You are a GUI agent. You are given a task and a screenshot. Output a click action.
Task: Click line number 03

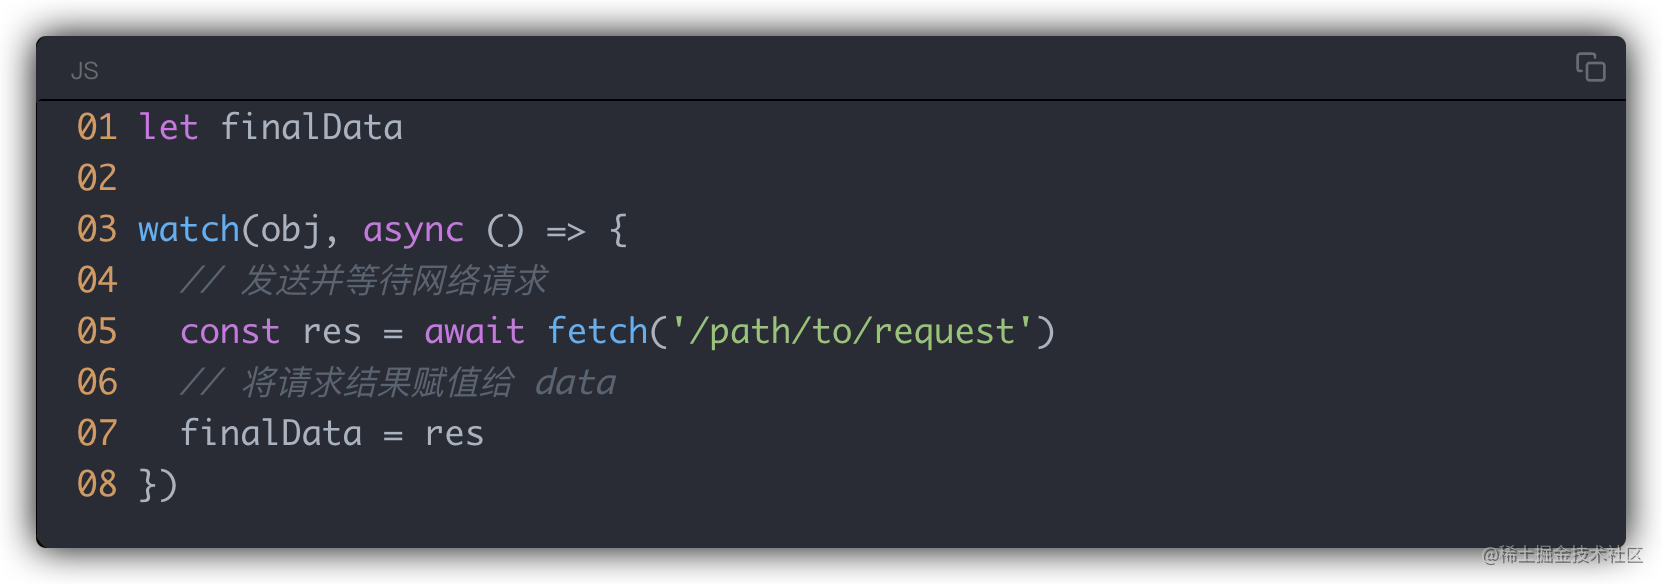[x=97, y=229]
